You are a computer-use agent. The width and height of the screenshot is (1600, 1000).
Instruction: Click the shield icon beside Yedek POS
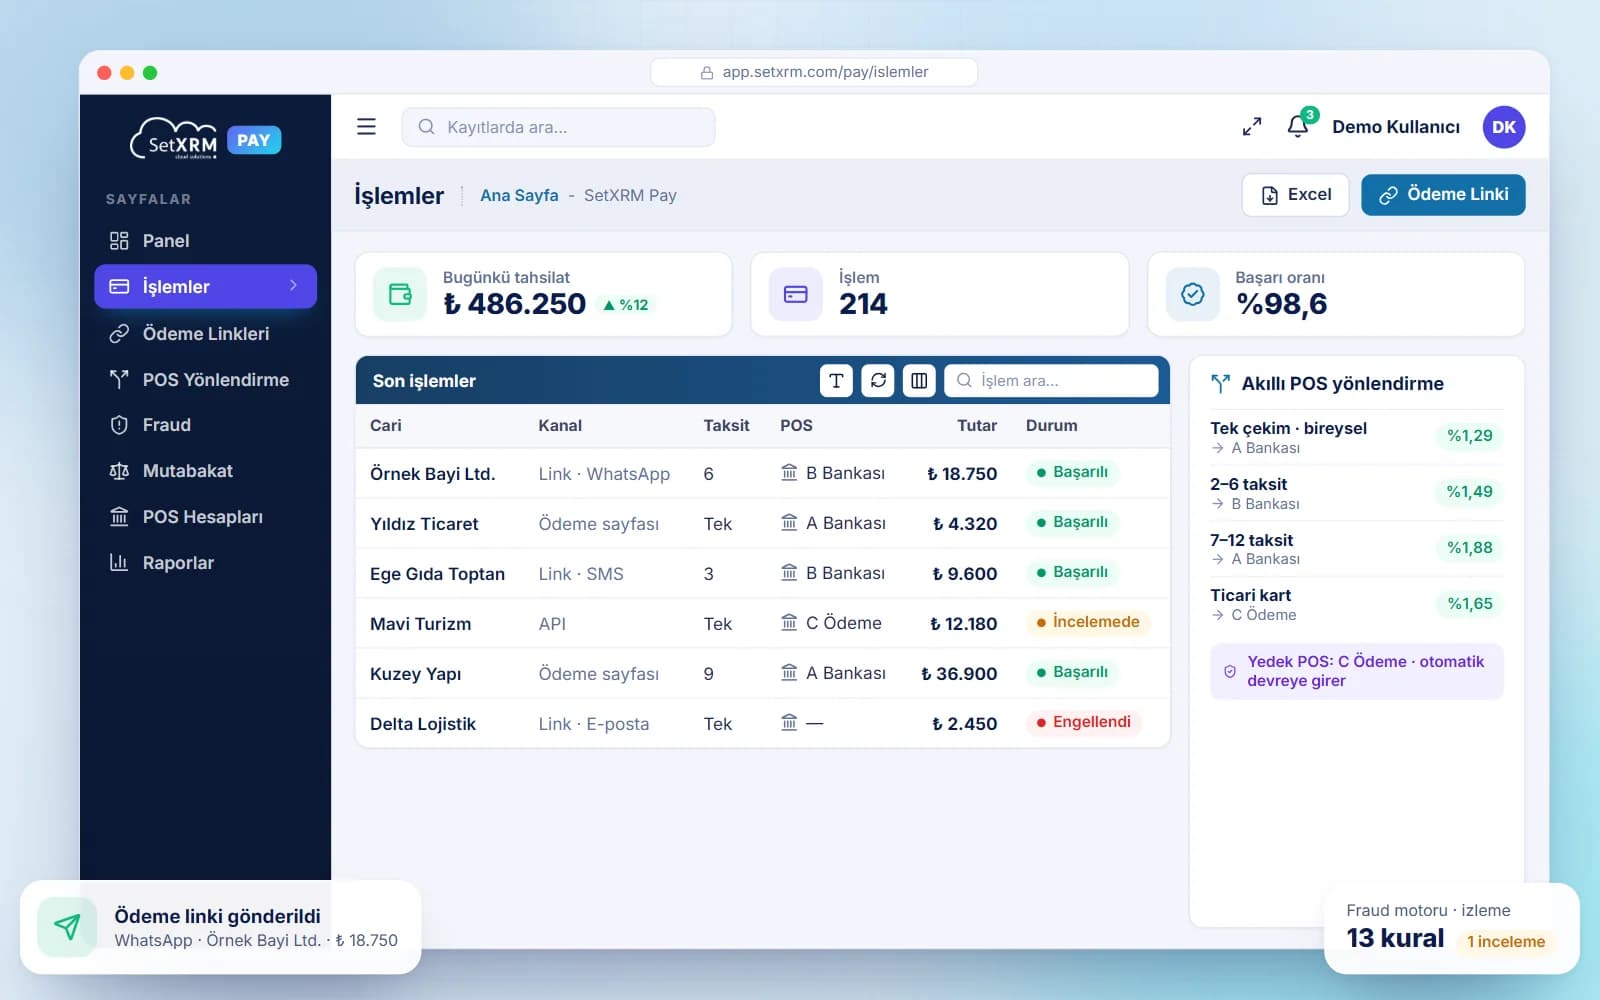(x=1230, y=671)
